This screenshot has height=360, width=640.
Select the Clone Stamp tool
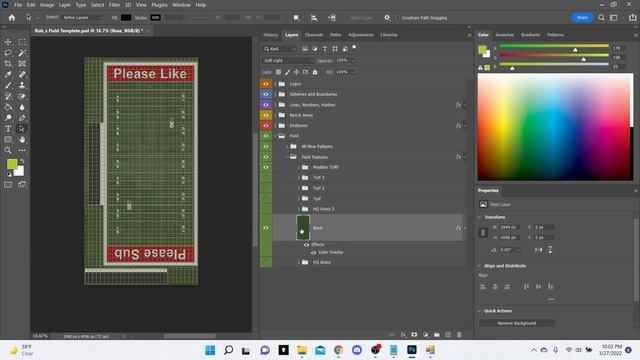(x=22, y=85)
